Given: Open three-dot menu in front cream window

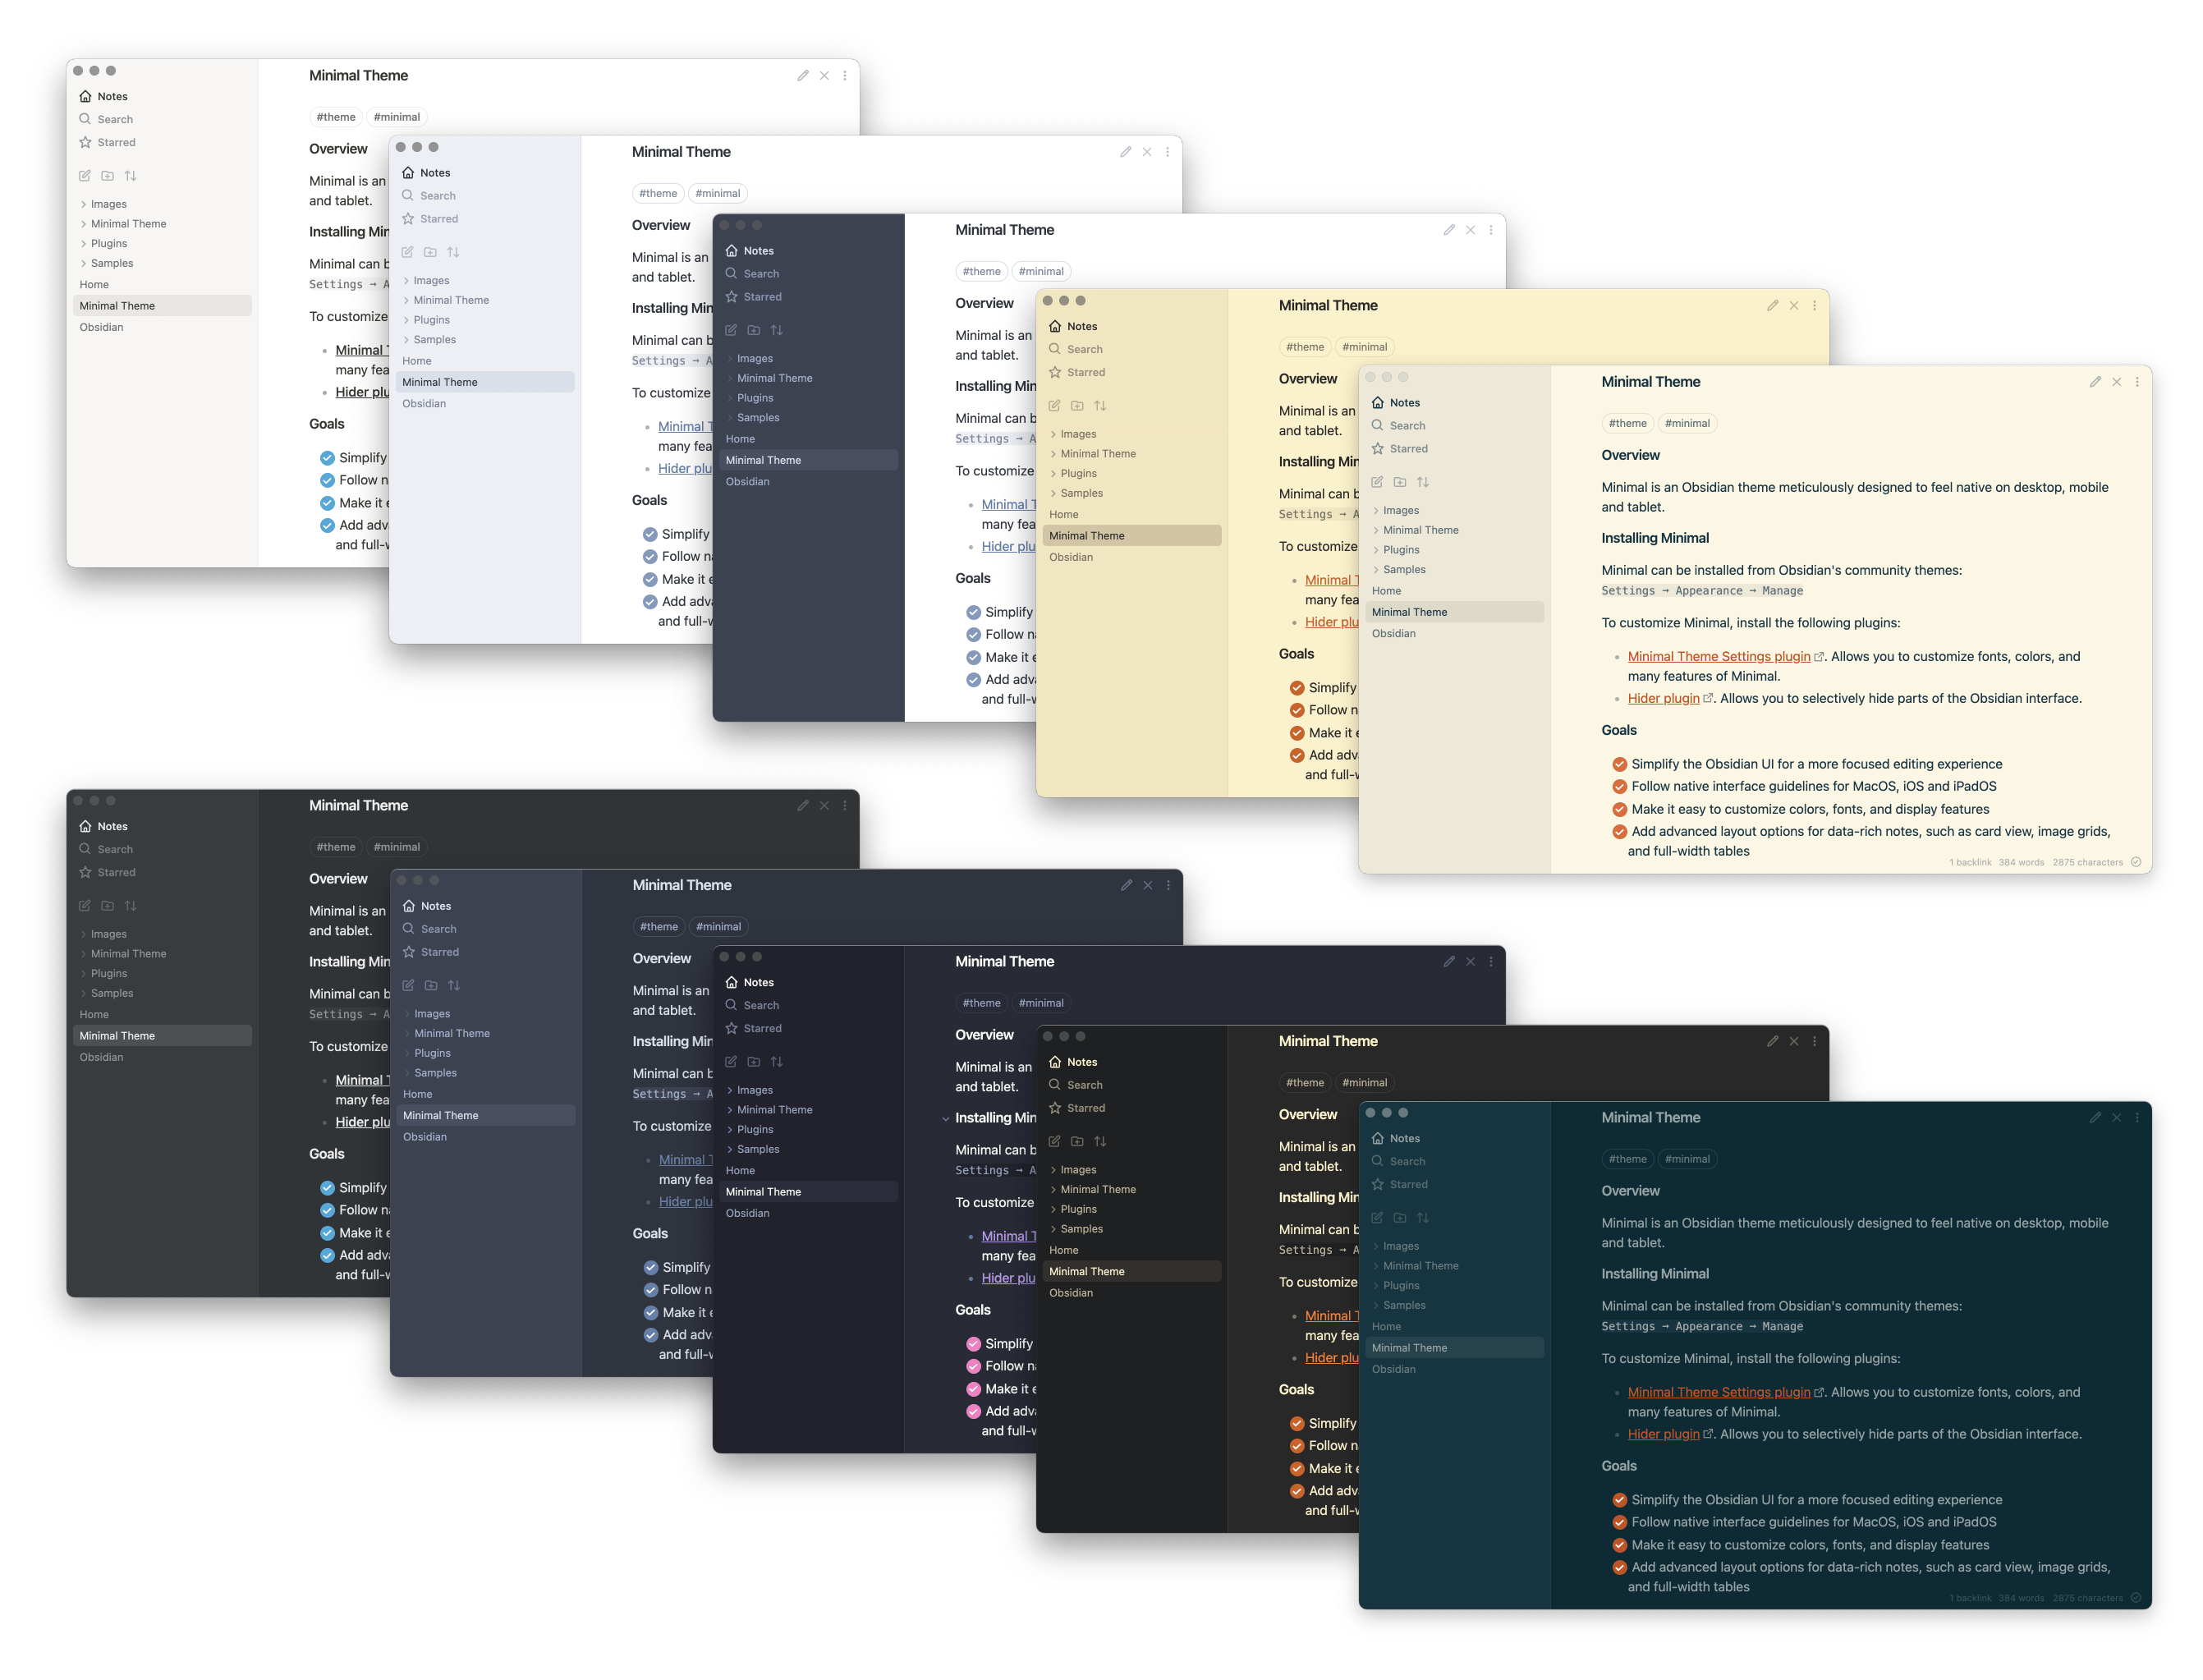Looking at the screenshot, I should (2137, 382).
